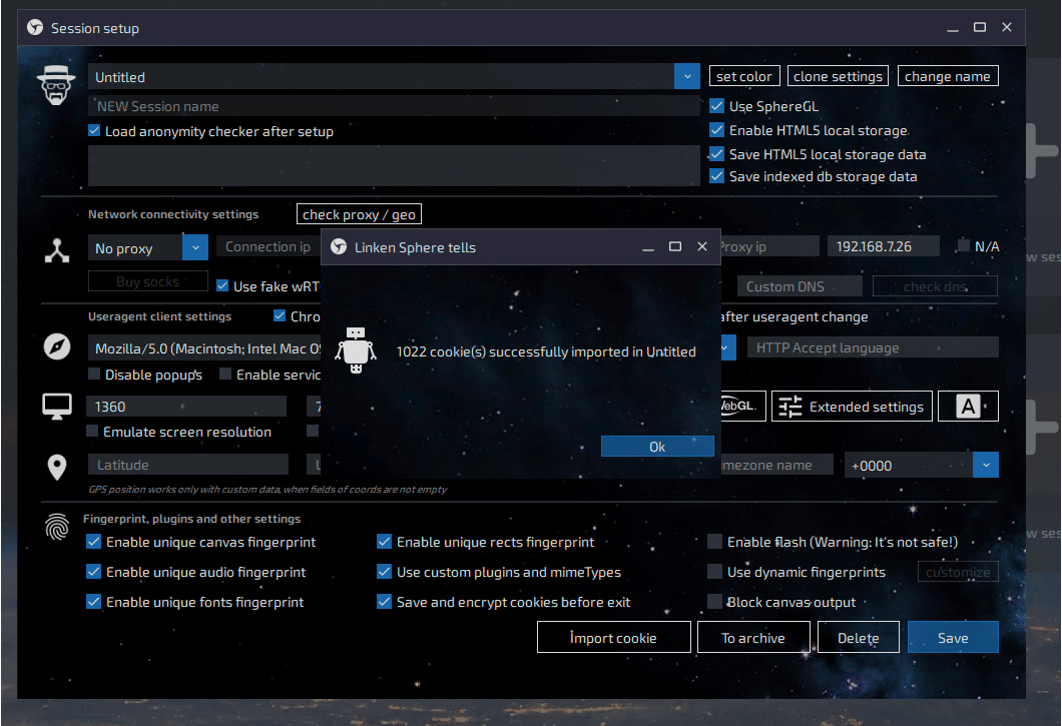Image resolution: width=1062 pixels, height=726 pixels.
Task: Open the No proxy type dropdown
Action: (195, 248)
